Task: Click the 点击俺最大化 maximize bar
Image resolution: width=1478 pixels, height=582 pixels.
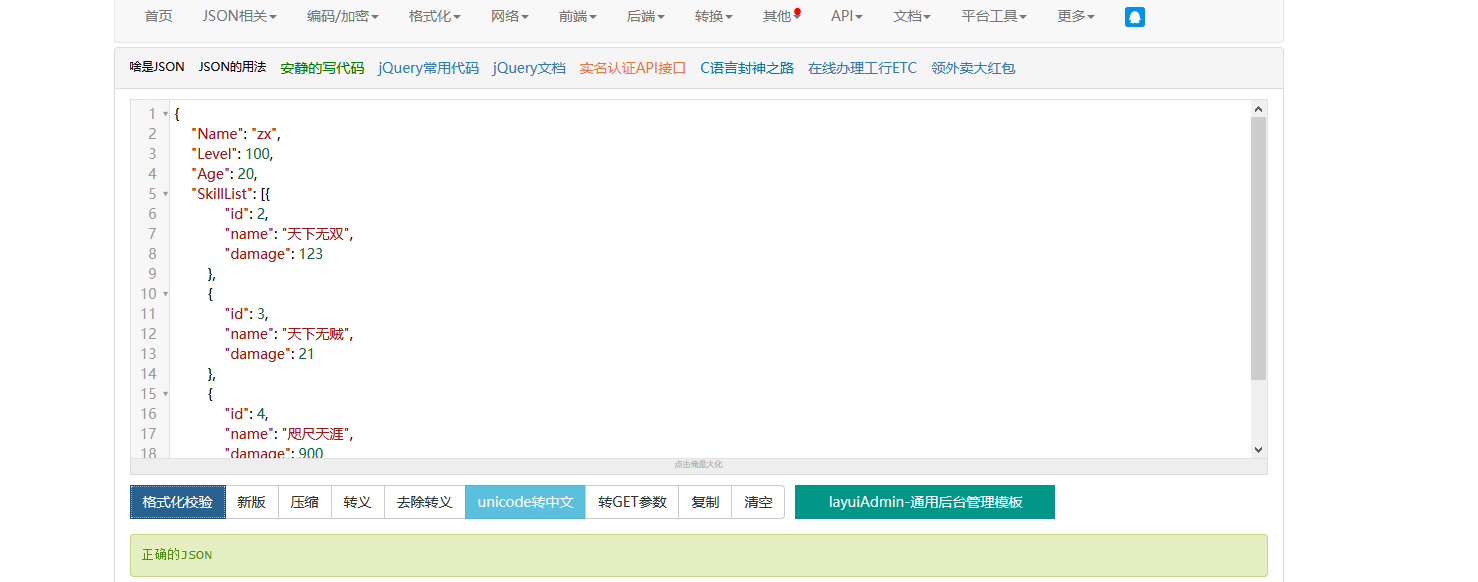Action: tap(698, 465)
